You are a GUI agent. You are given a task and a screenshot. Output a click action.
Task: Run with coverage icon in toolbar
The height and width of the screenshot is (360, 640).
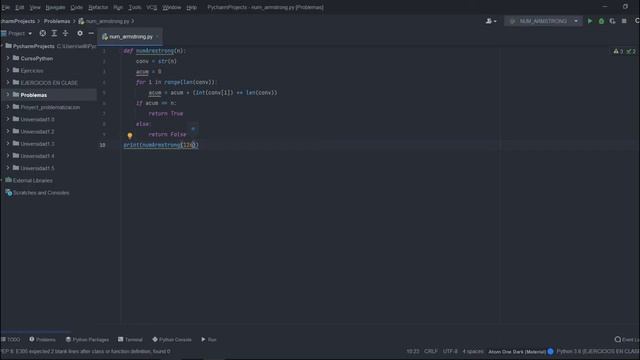(612, 21)
